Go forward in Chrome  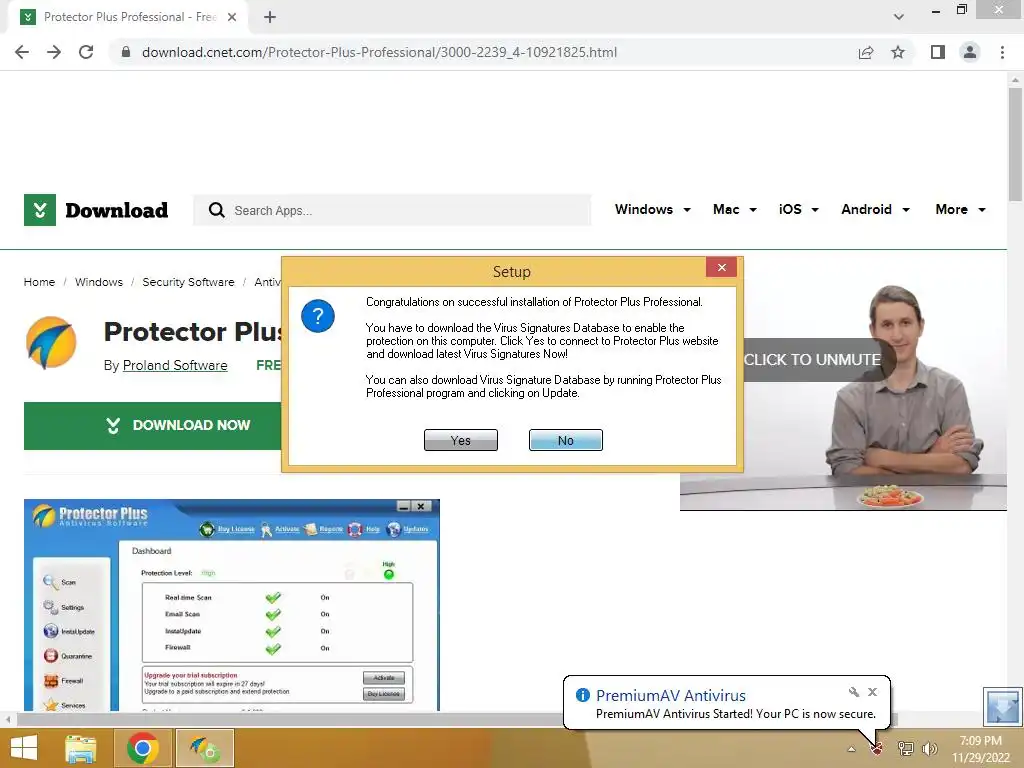[x=54, y=52]
